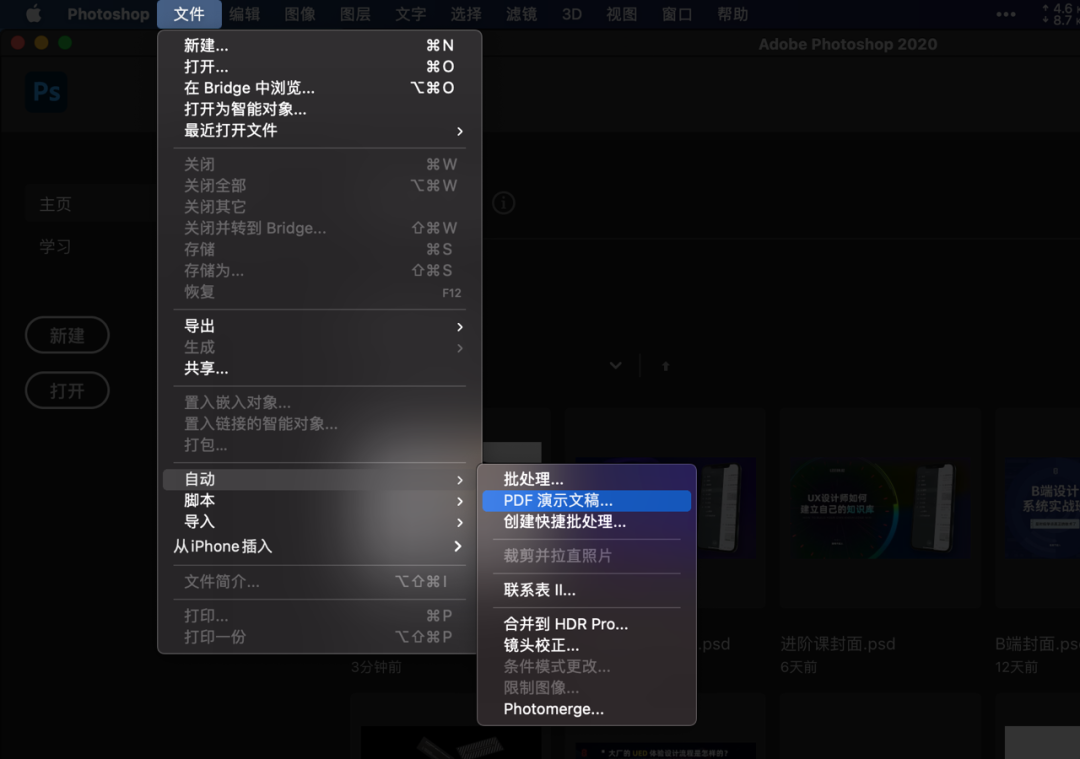Choose 共享... menu entry
The image size is (1080, 759).
pos(320,368)
